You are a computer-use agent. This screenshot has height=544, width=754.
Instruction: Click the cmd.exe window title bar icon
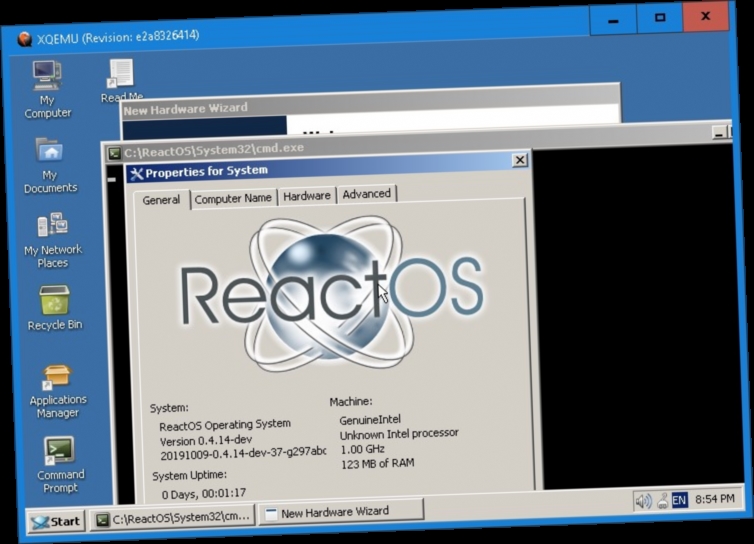pos(114,153)
